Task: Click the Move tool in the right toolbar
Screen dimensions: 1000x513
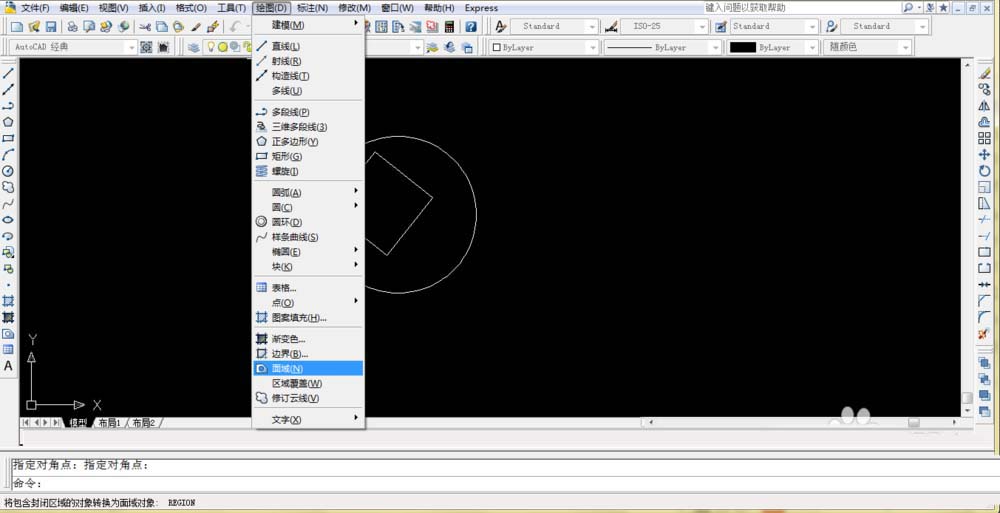Action: point(985,154)
